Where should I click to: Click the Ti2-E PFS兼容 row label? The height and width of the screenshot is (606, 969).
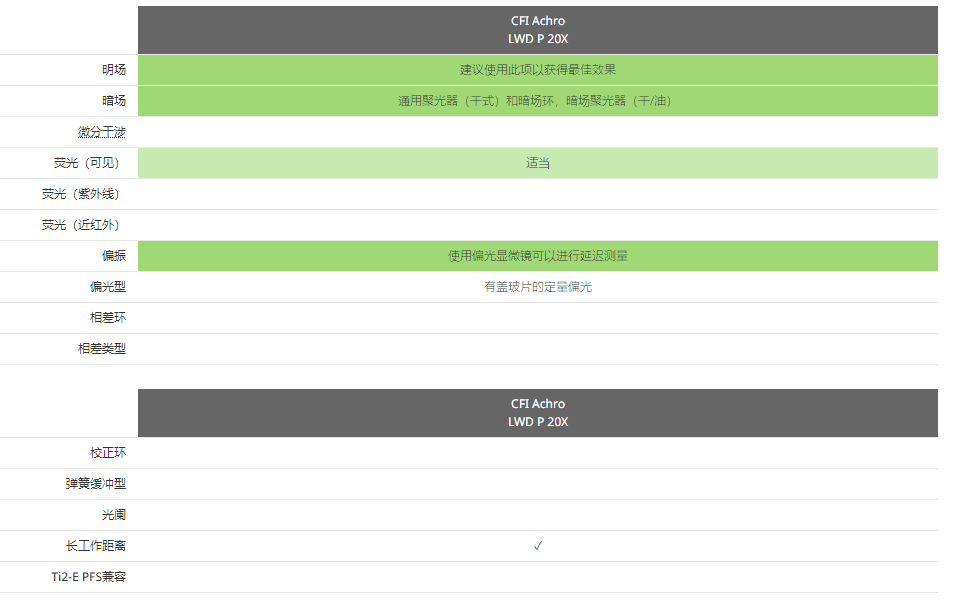pyautogui.click(x=88, y=577)
